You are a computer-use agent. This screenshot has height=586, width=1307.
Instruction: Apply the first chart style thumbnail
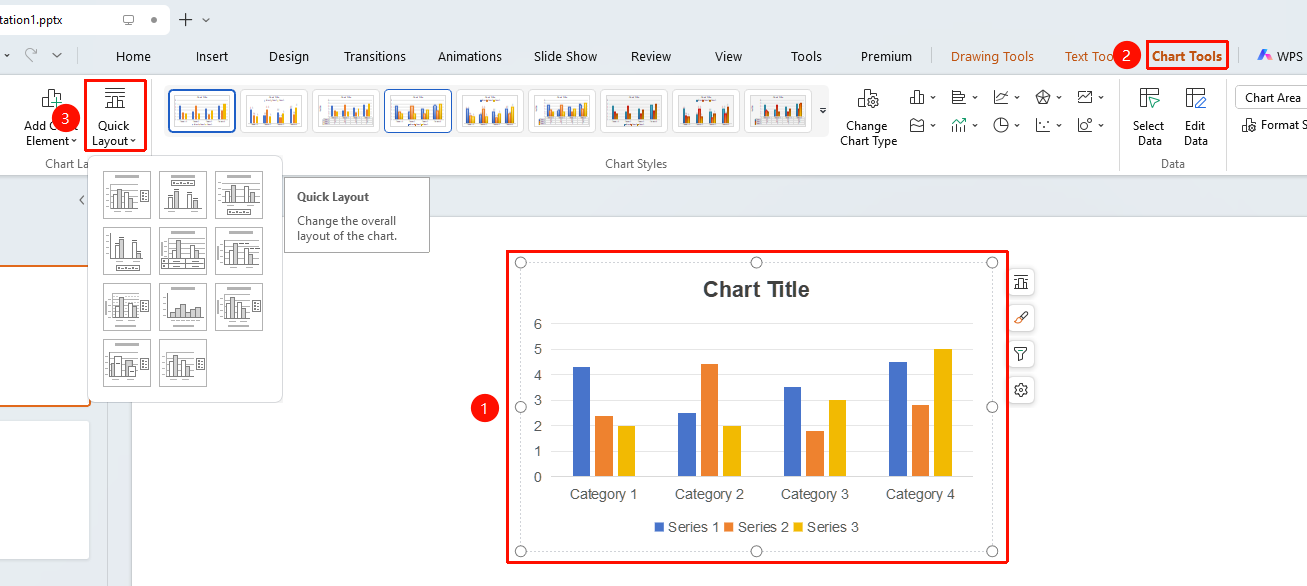tap(202, 111)
